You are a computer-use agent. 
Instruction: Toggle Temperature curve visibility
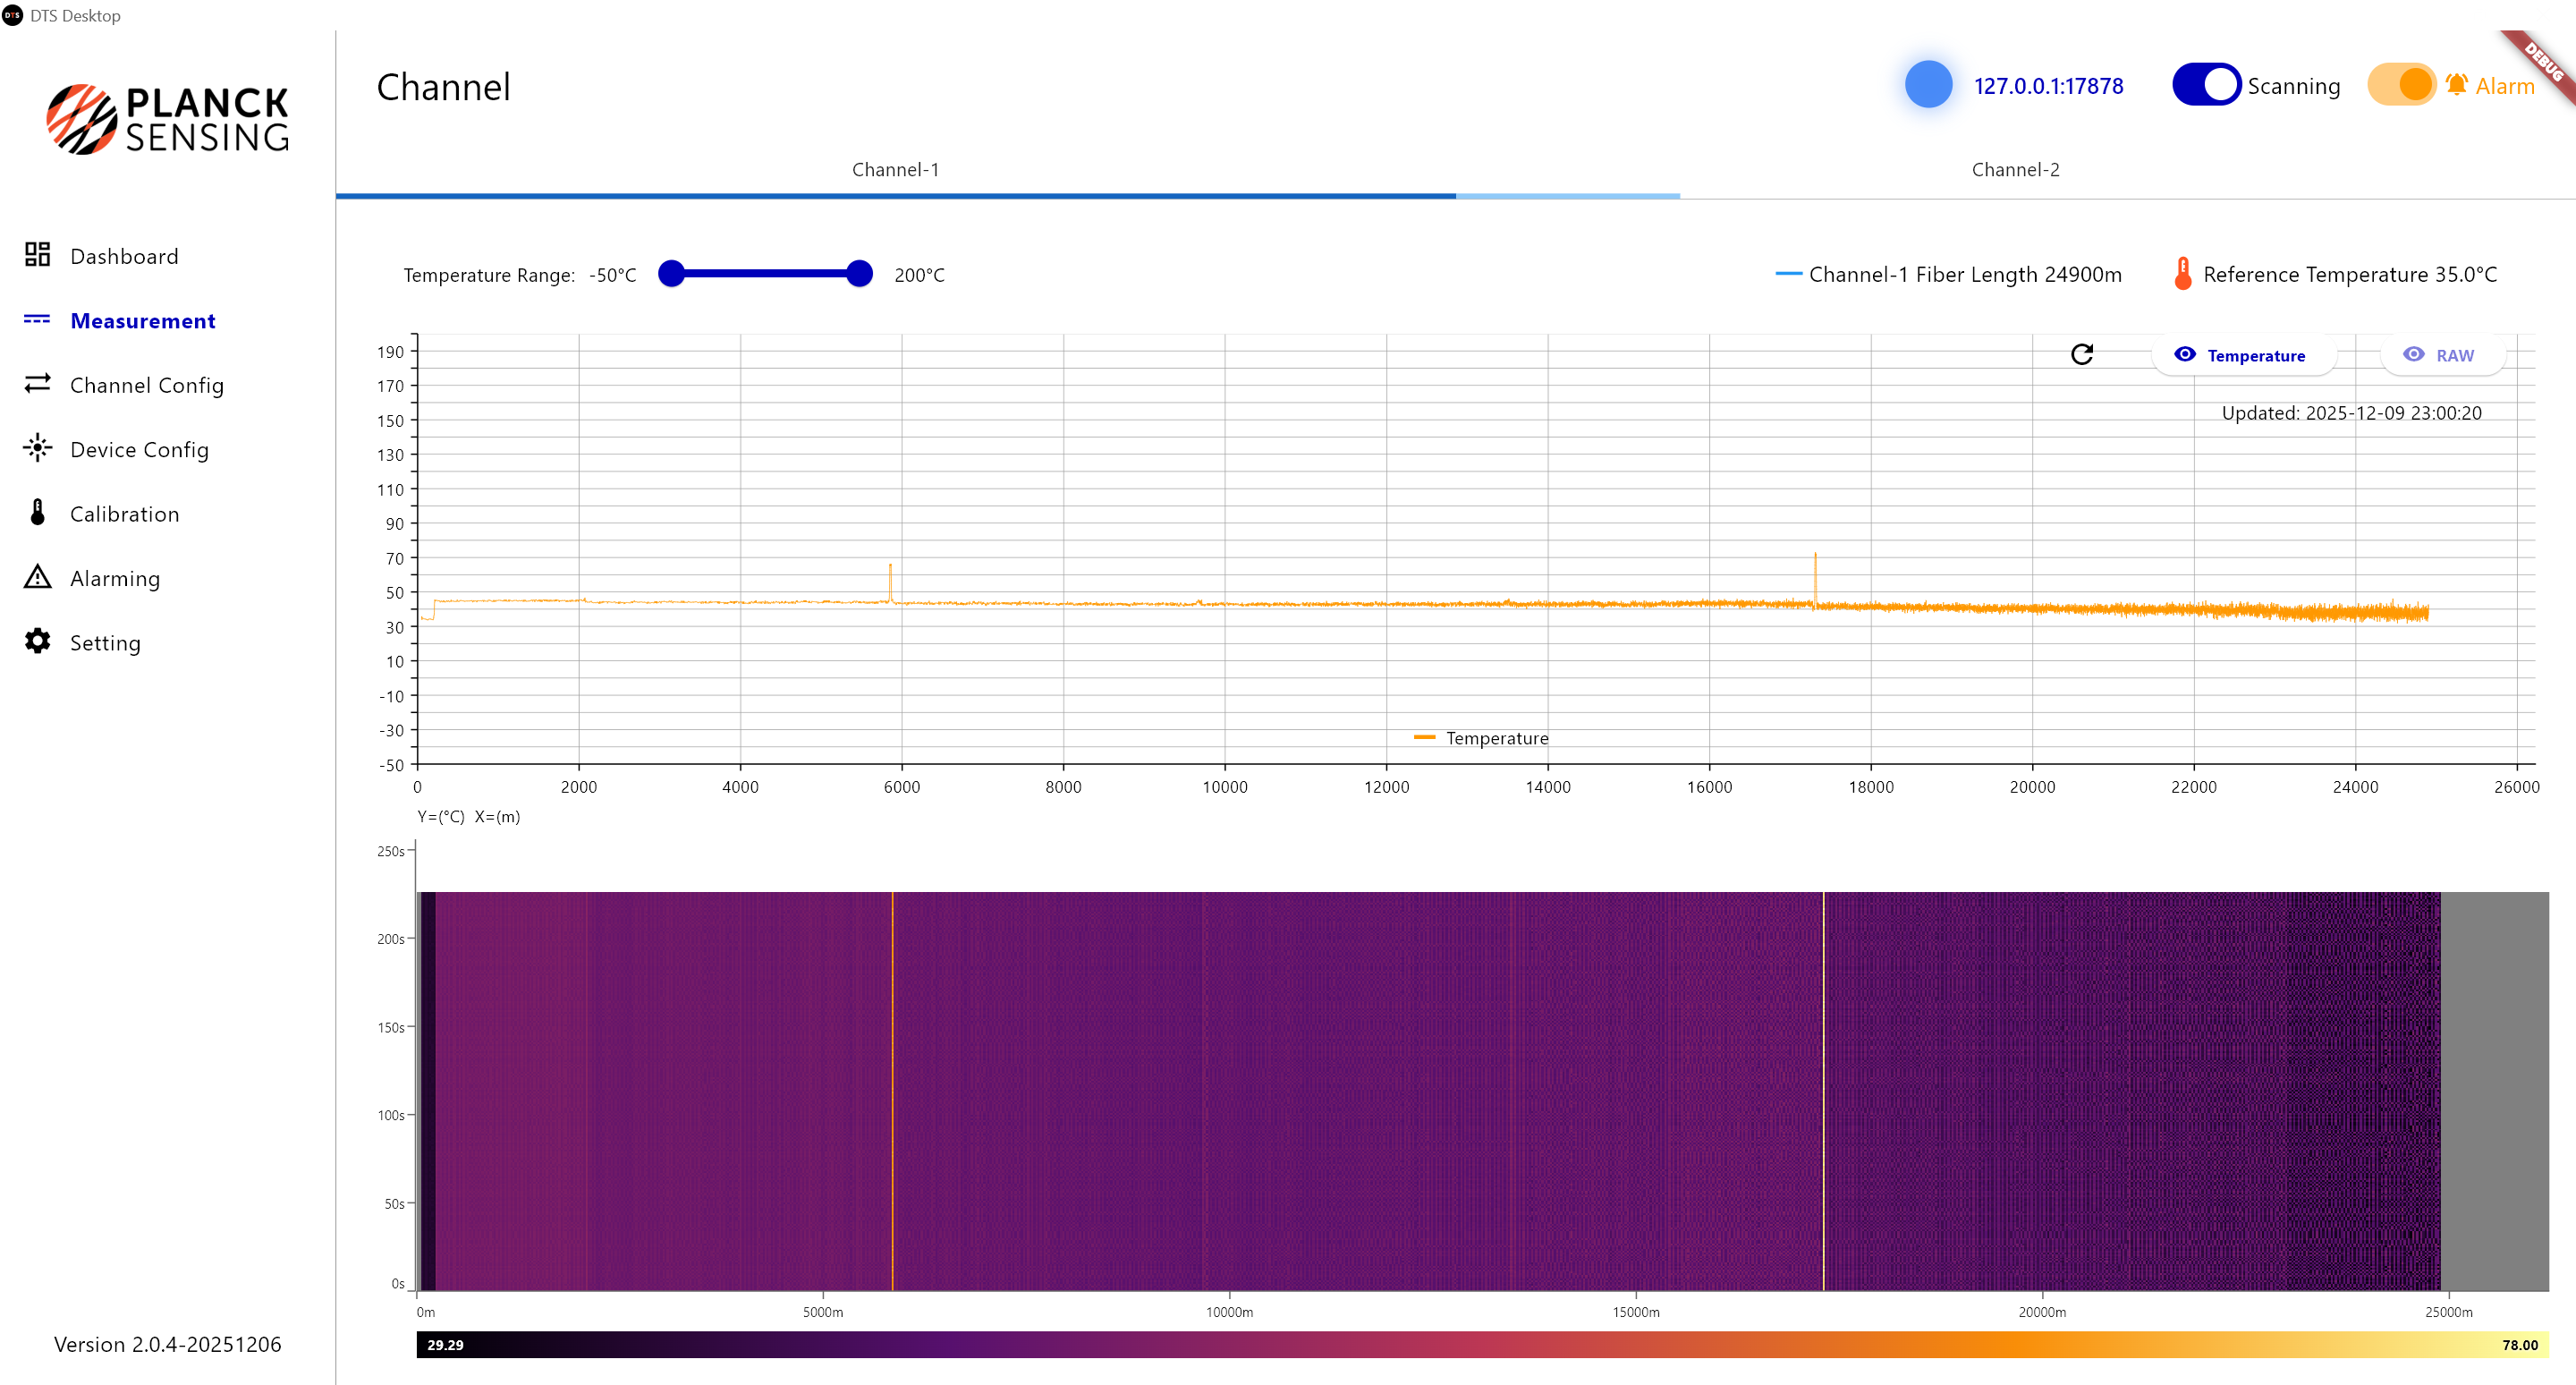click(2242, 355)
